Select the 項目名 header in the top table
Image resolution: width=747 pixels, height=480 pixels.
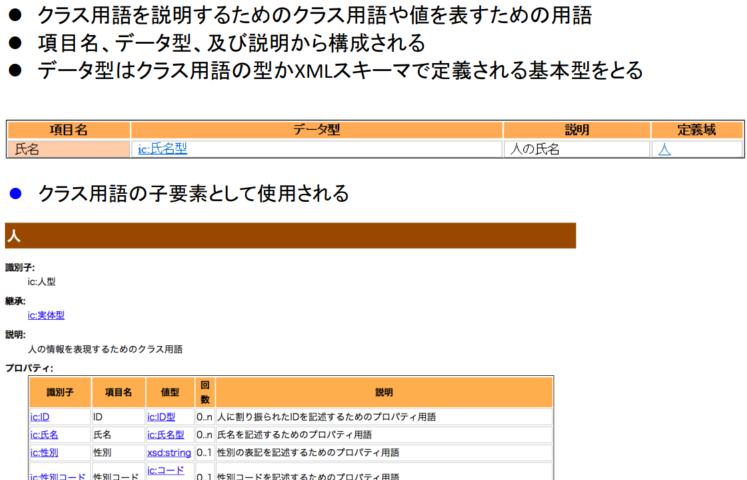pos(68,130)
